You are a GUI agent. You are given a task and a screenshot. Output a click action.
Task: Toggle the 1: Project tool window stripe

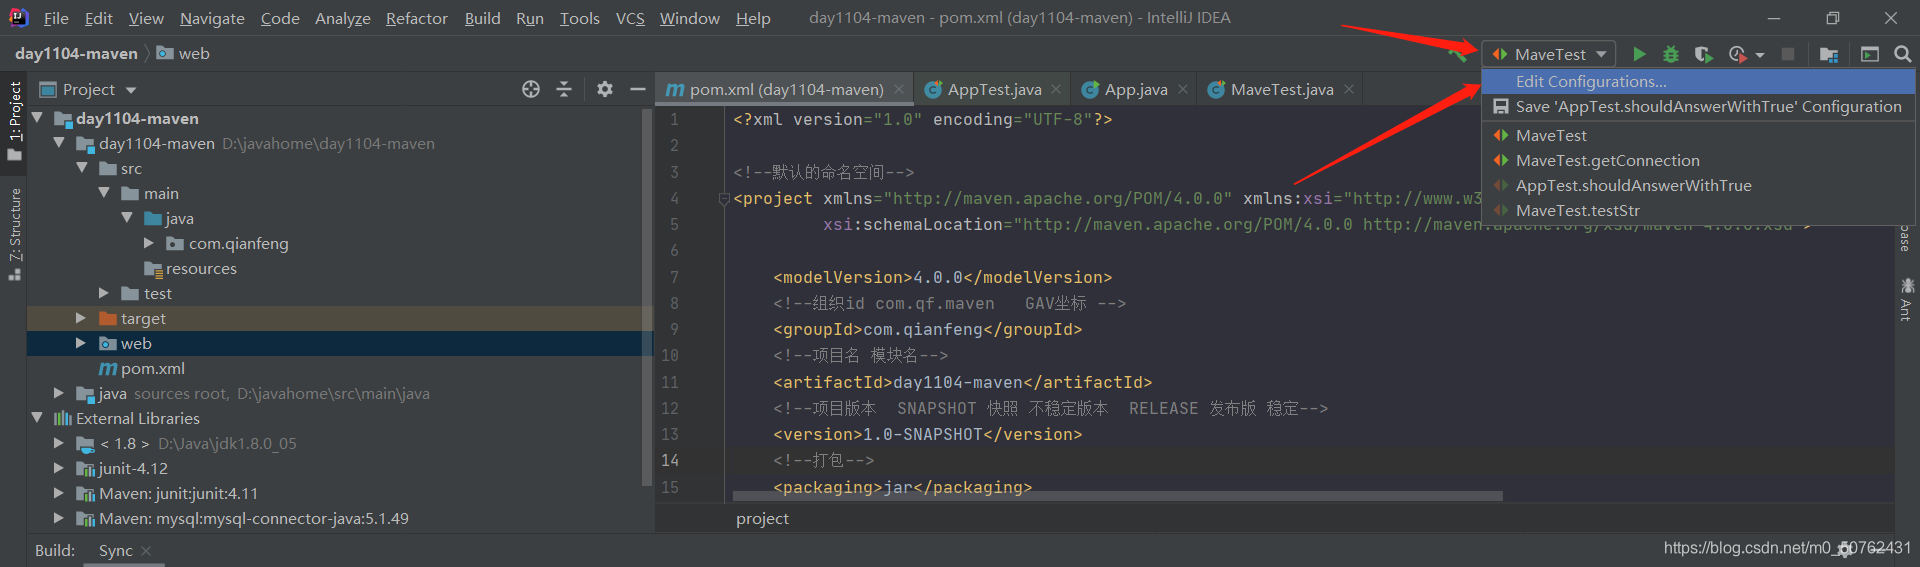(x=14, y=121)
